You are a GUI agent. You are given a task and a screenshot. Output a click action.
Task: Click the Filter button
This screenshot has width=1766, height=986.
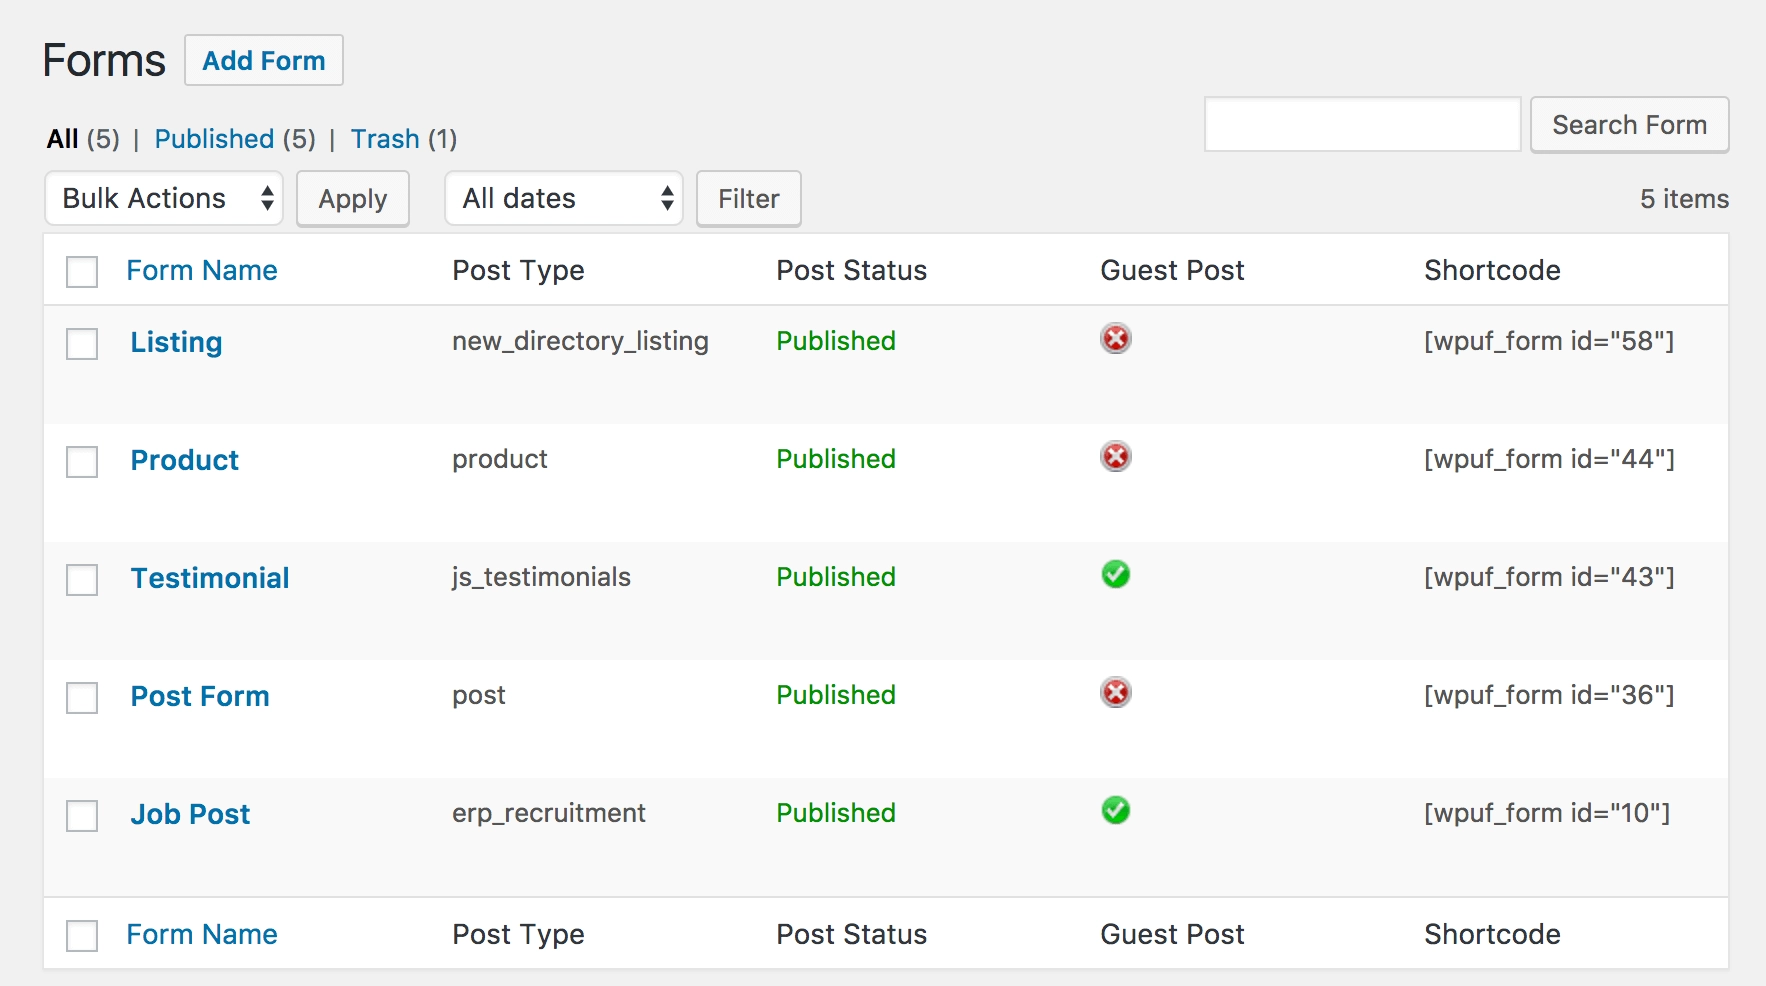click(x=748, y=199)
